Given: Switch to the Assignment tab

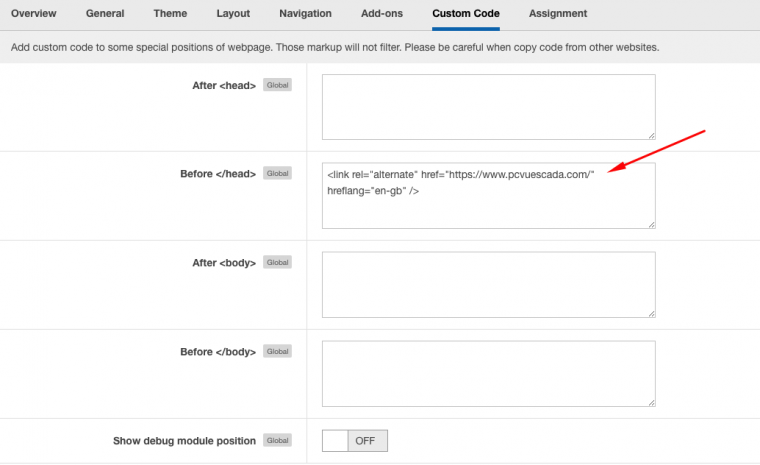Looking at the screenshot, I should coord(558,14).
